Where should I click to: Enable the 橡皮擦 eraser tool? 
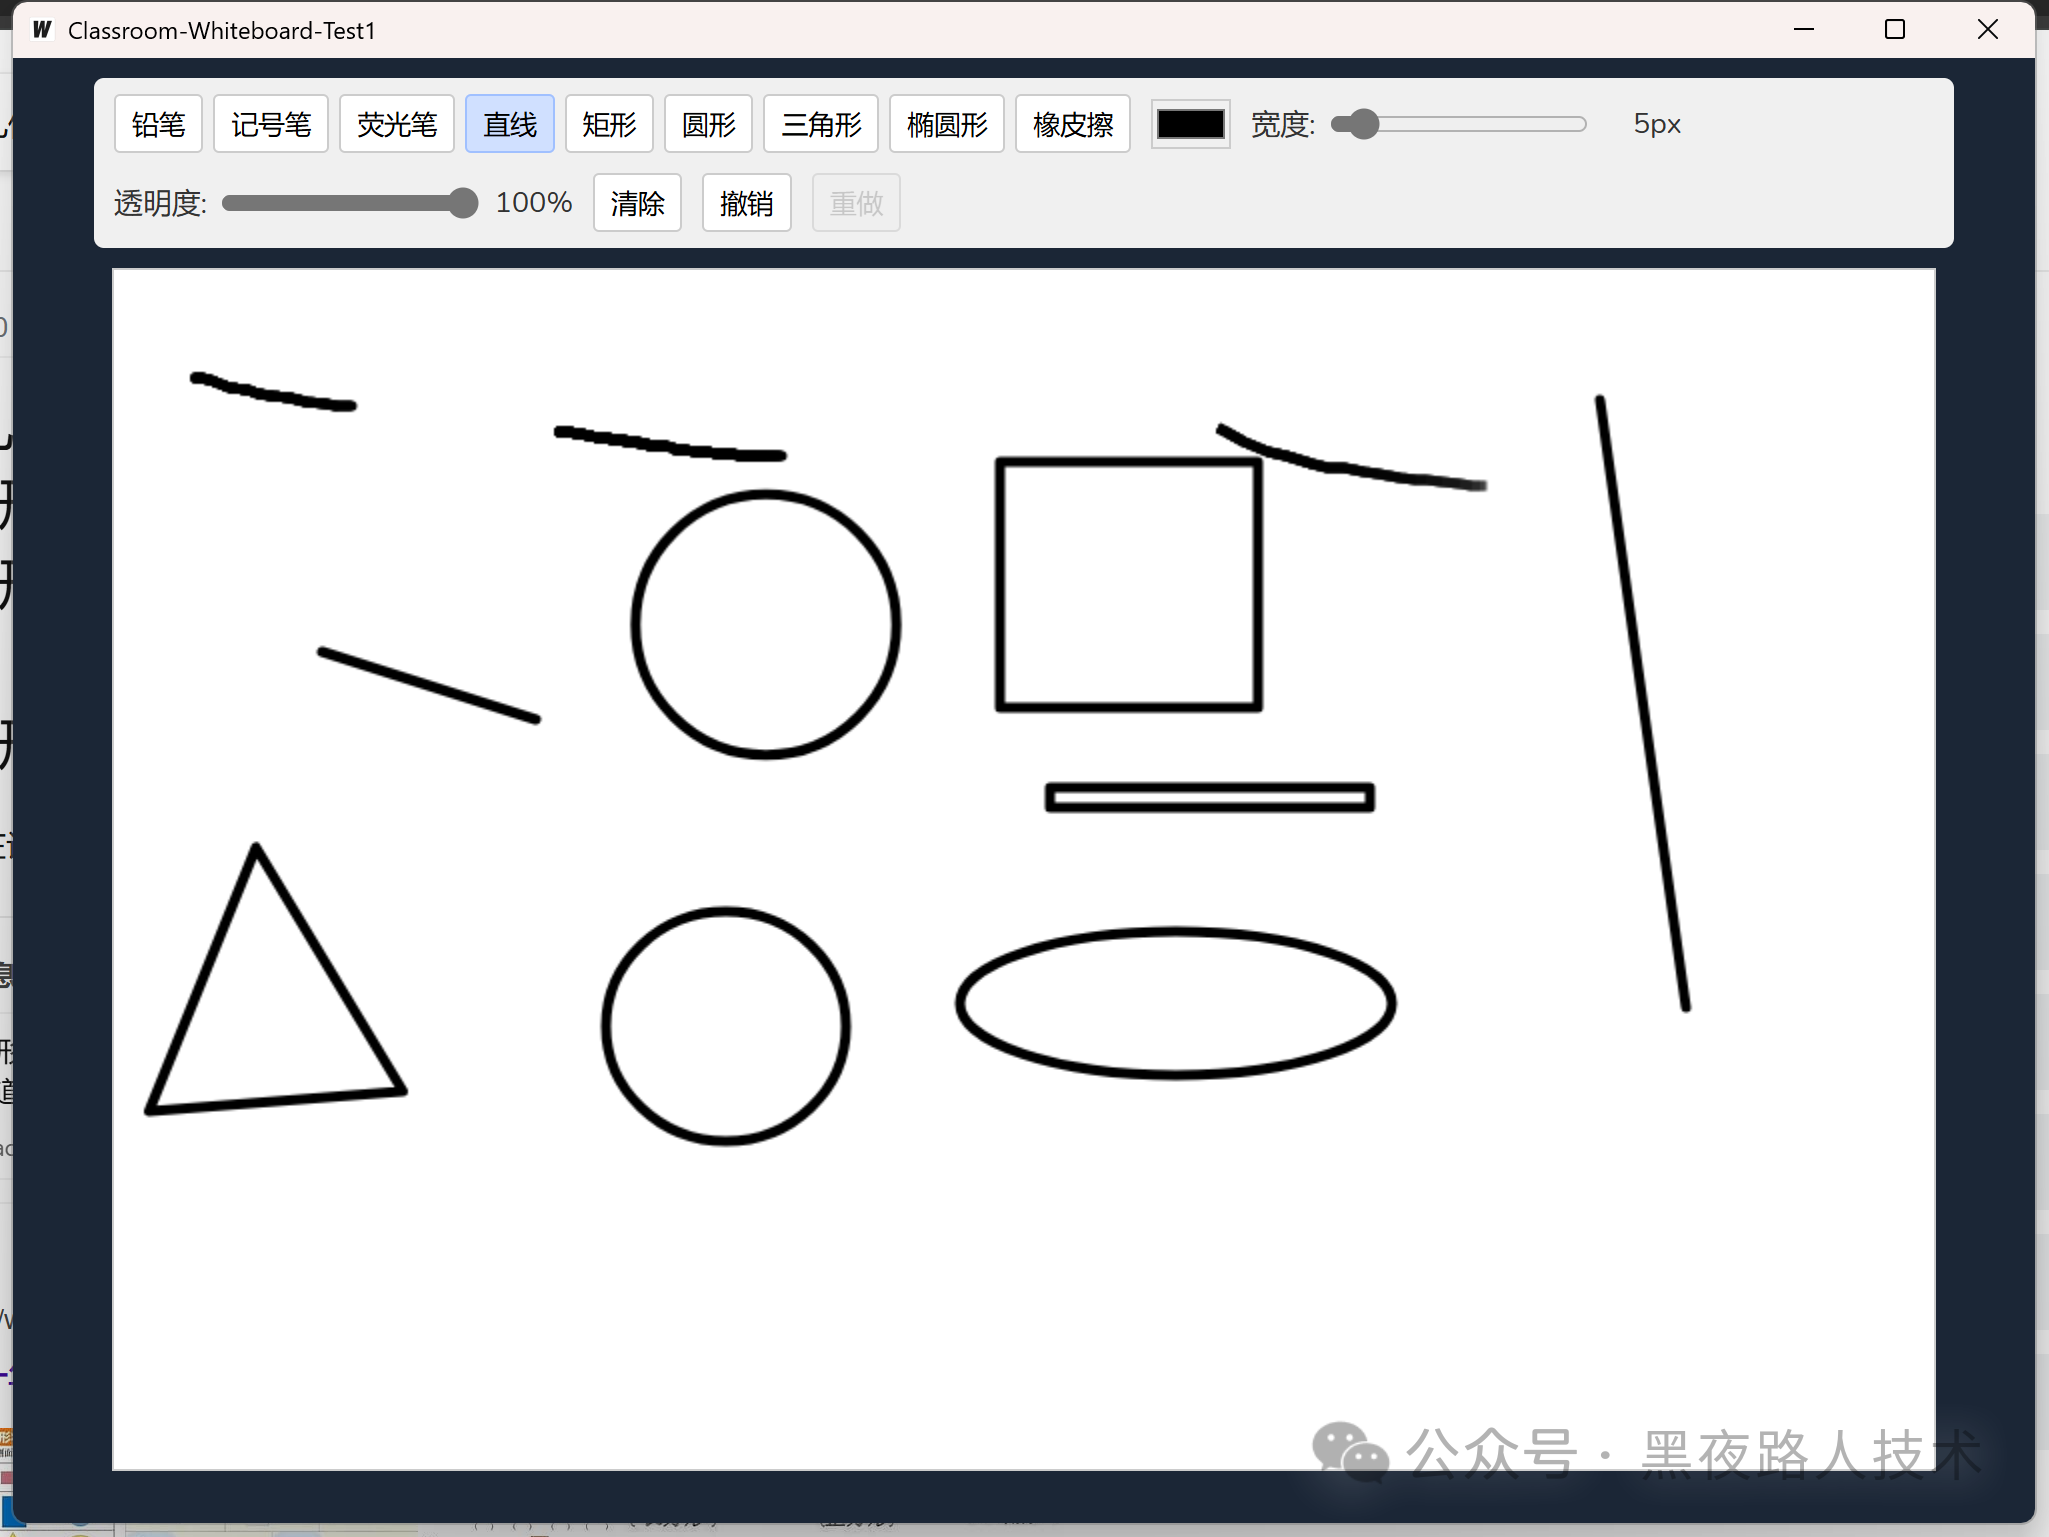point(1073,124)
